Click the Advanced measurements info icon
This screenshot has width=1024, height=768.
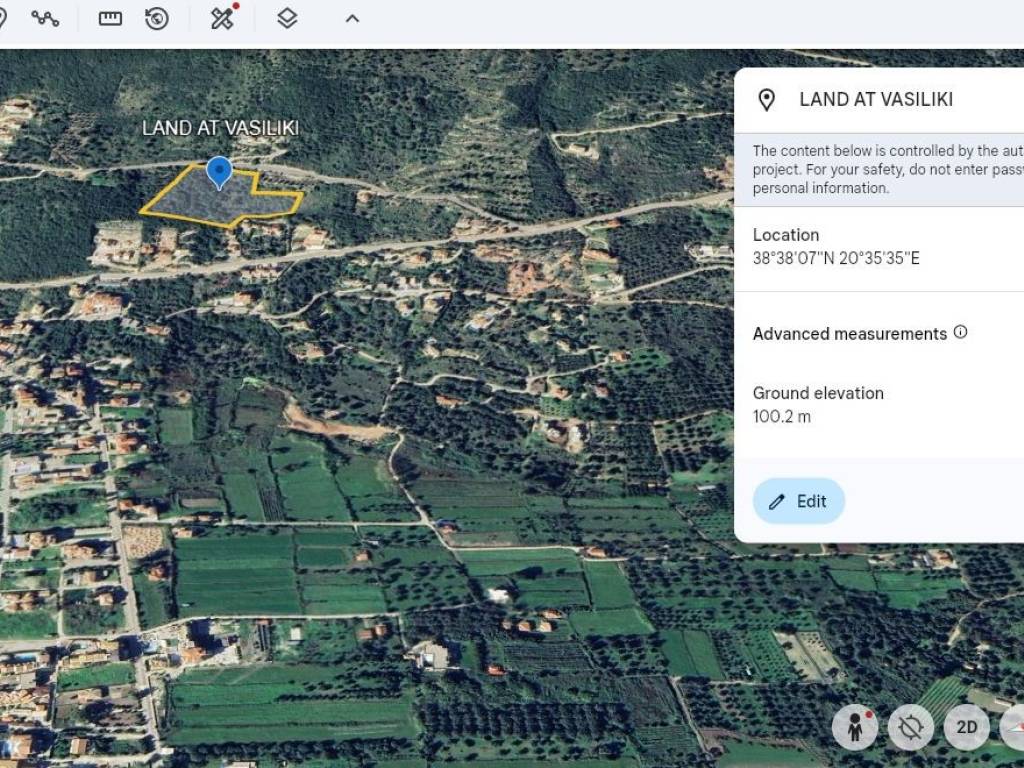[x=960, y=332]
